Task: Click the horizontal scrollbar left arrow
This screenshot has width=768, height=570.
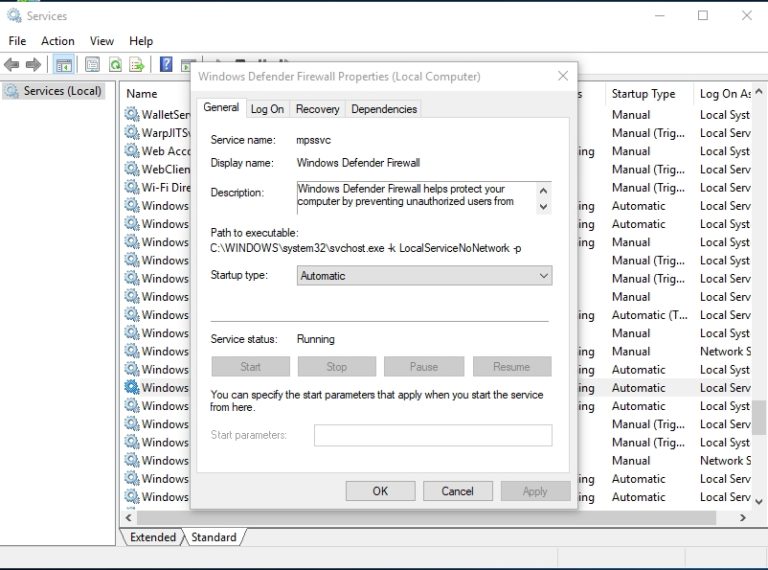Action: [x=129, y=518]
